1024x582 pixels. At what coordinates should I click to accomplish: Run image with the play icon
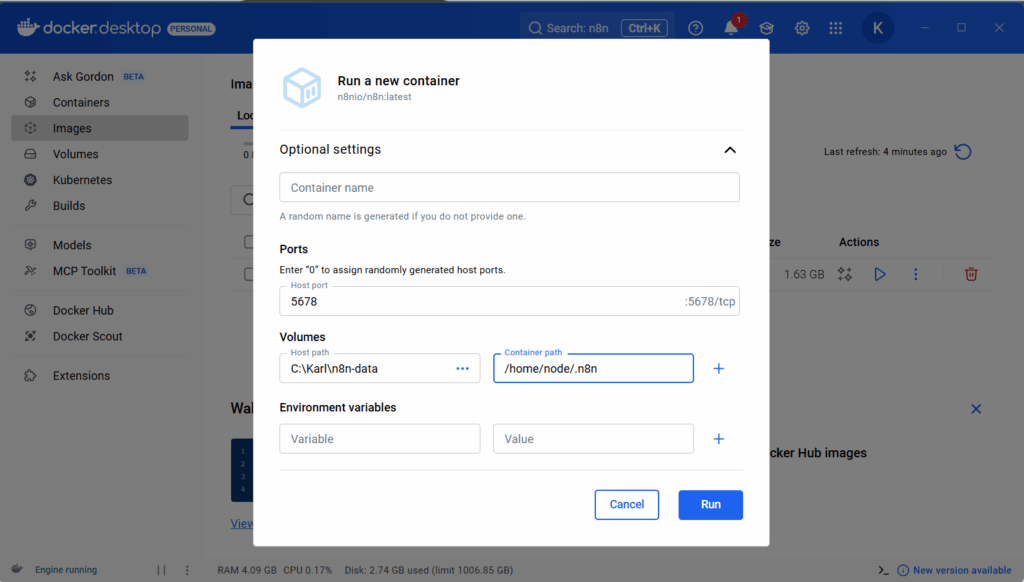click(880, 274)
